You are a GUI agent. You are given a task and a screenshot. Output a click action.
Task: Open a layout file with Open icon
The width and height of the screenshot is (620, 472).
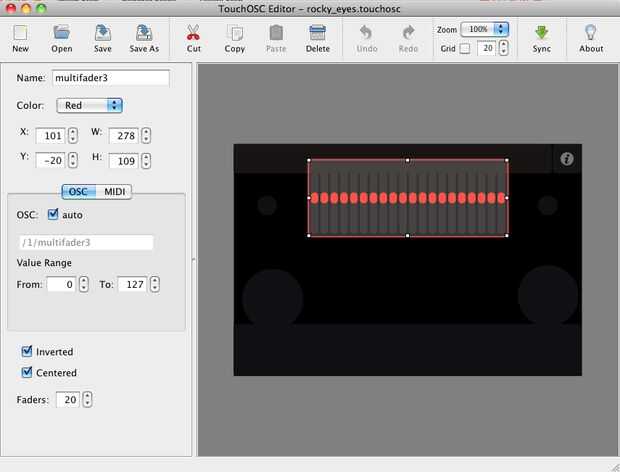coord(62,32)
